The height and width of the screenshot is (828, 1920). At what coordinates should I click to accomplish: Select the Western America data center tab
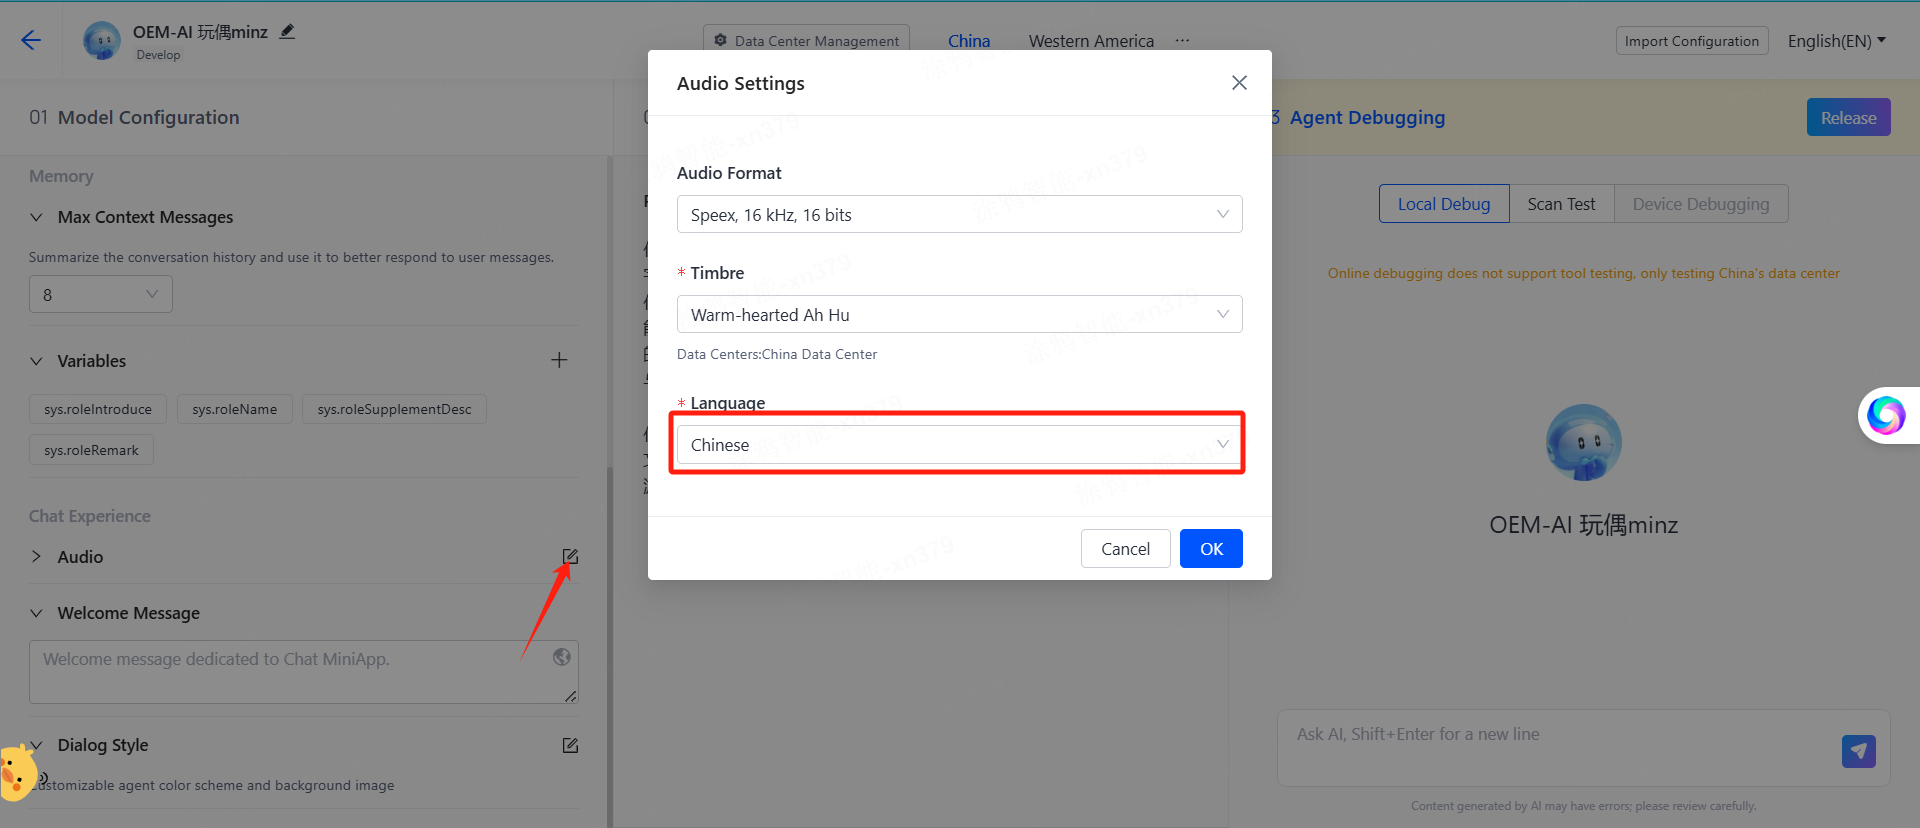click(x=1091, y=41)
